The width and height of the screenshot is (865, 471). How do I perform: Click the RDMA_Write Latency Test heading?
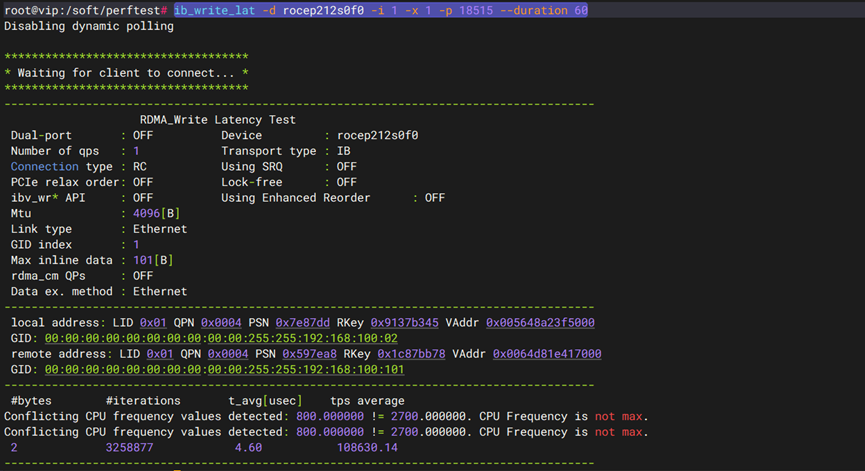(218, 120)
